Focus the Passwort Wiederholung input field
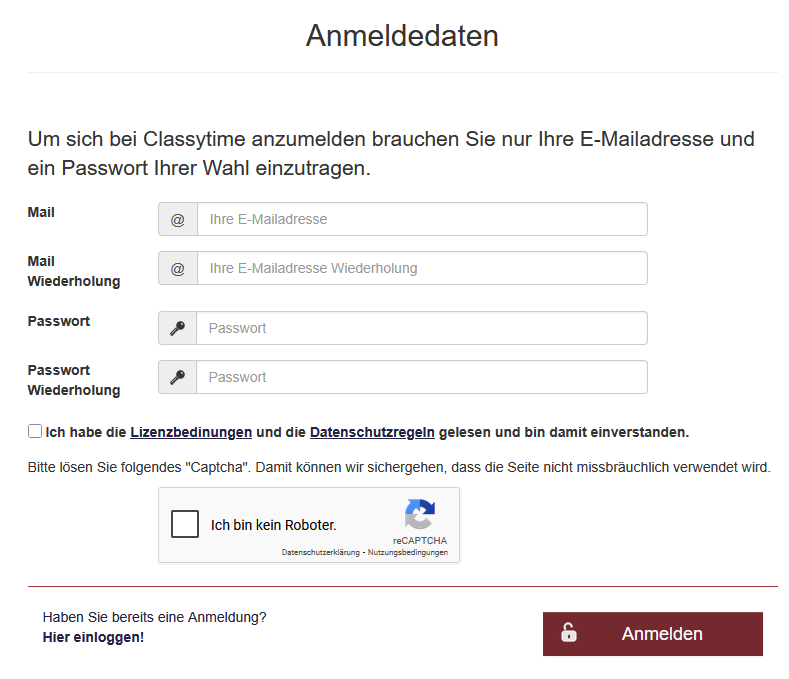789x679 pixels. coord(421,377)
